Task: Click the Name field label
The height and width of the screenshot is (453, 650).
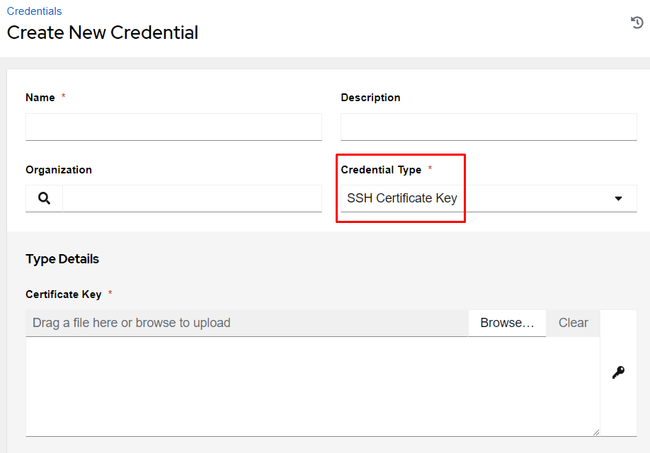Action: (x=40, y=97)
